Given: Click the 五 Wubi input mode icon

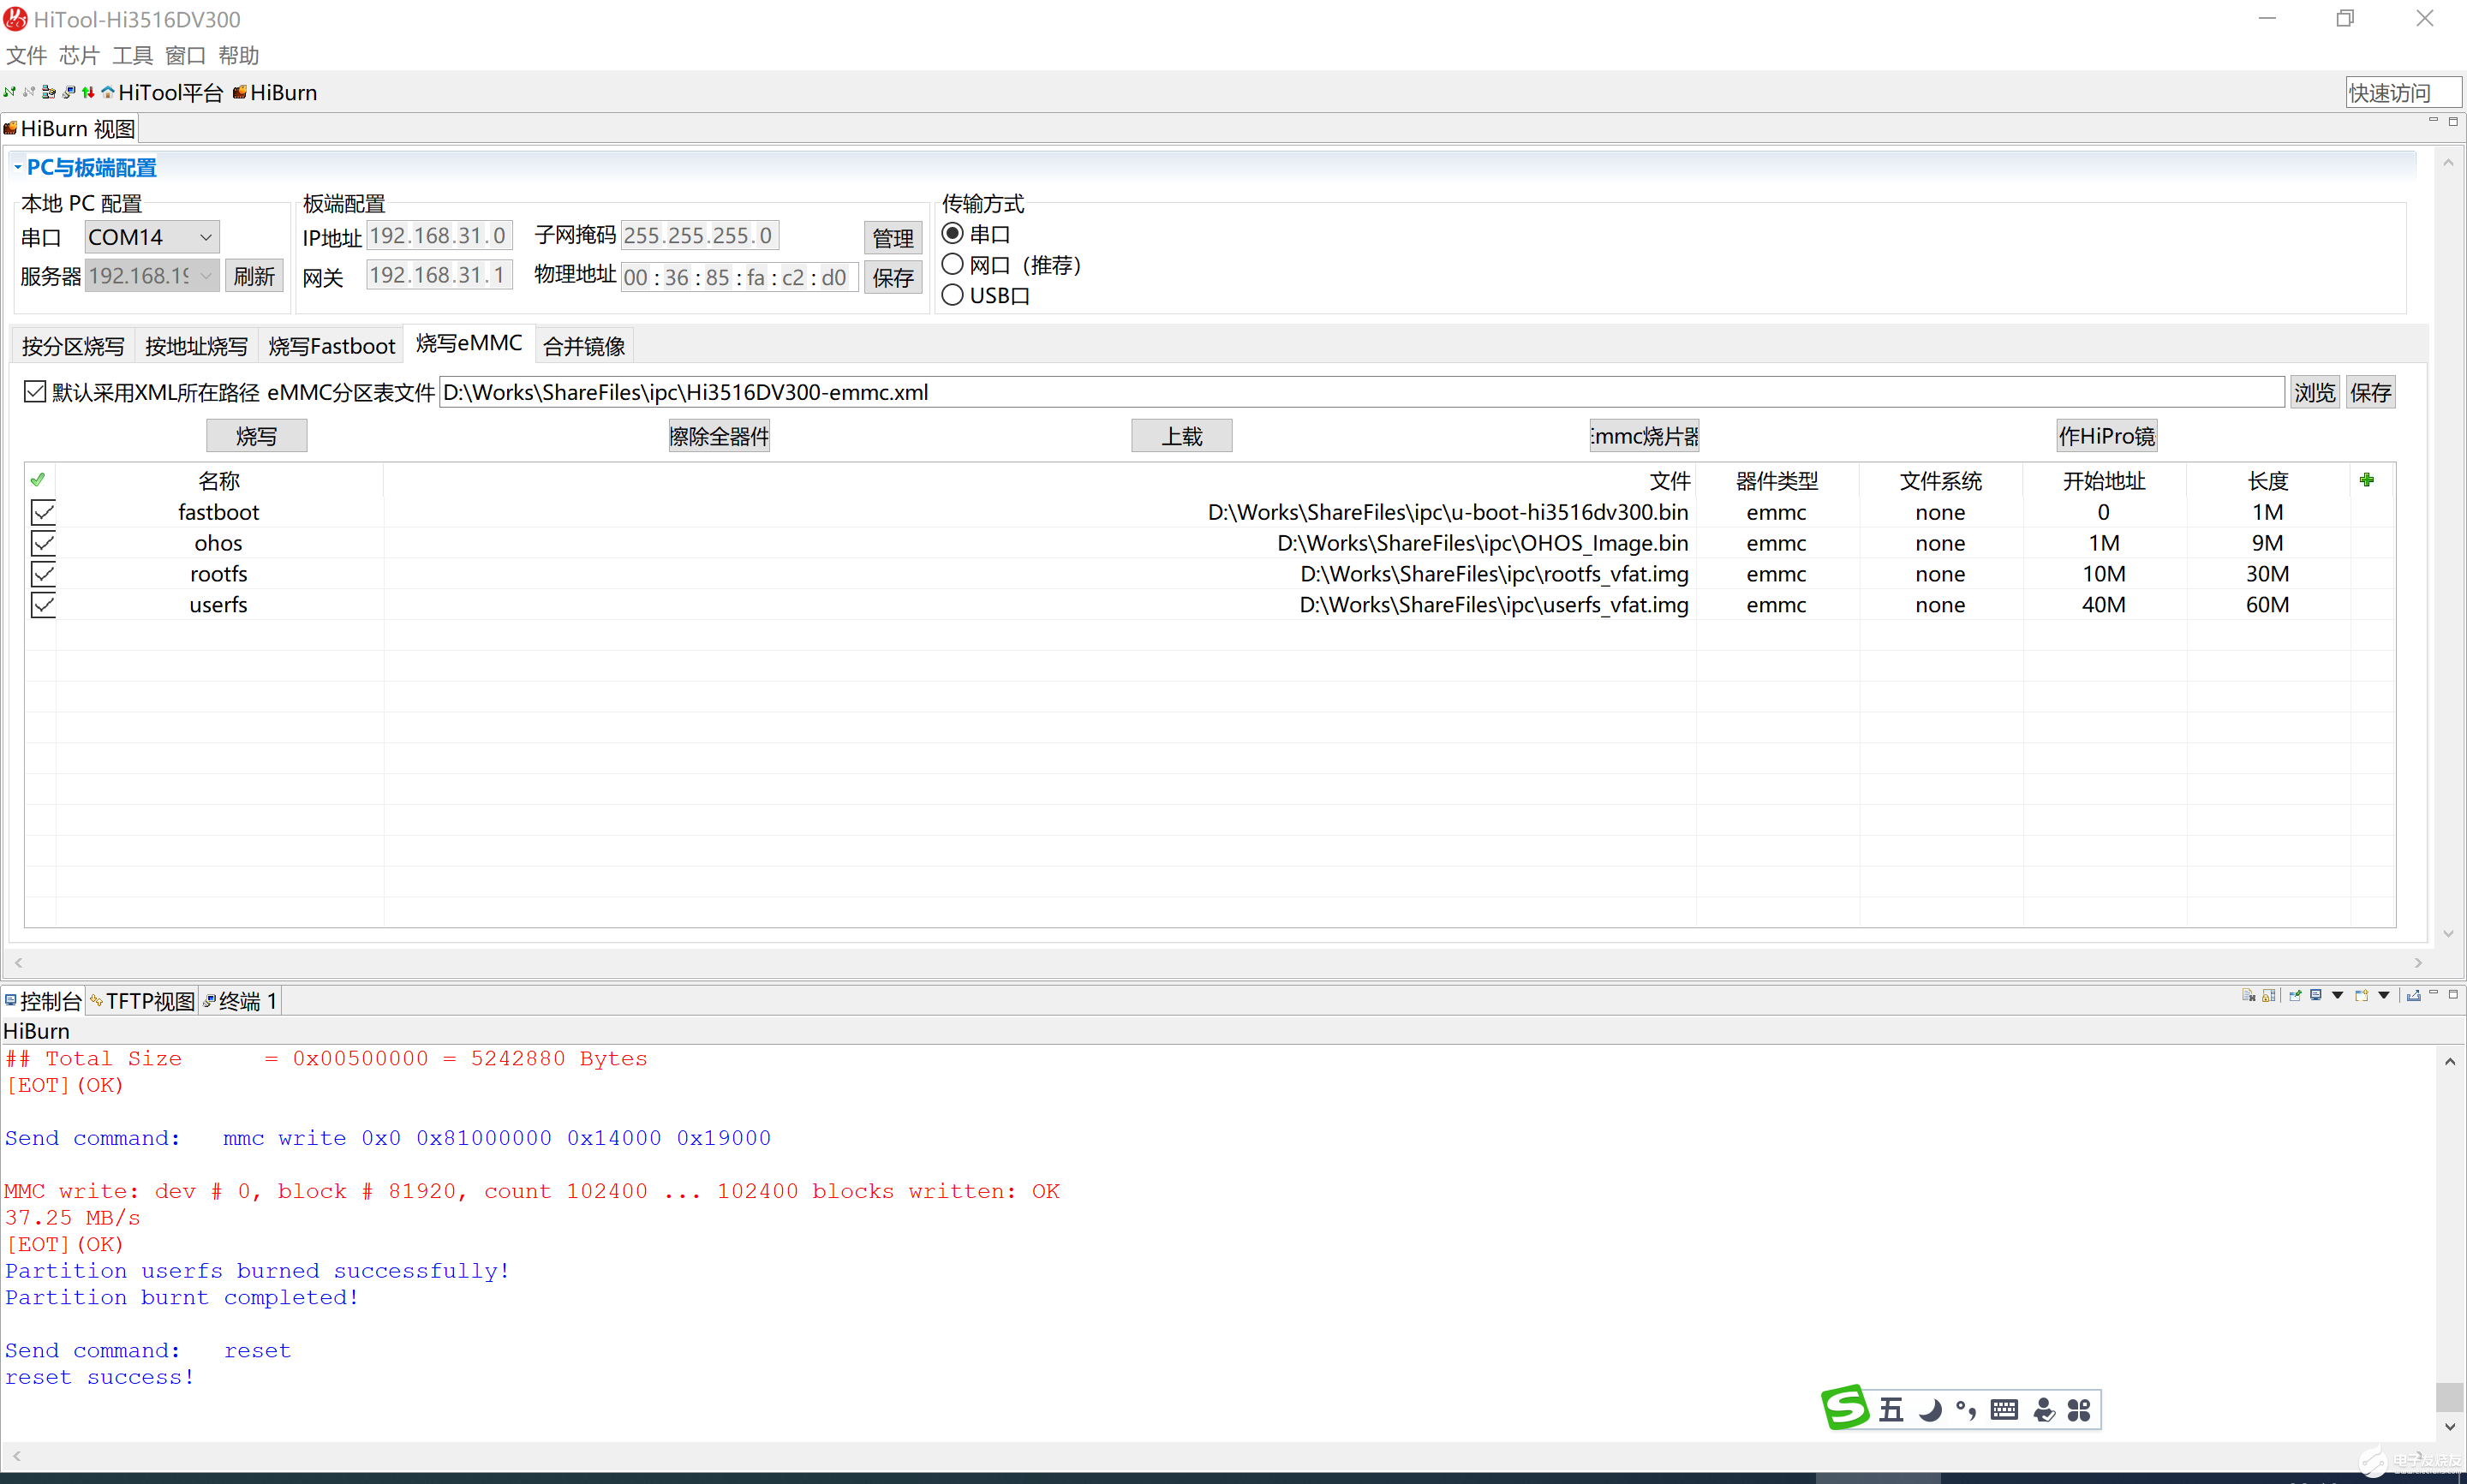Looking at the screenshot, I should (1891, 1410).
